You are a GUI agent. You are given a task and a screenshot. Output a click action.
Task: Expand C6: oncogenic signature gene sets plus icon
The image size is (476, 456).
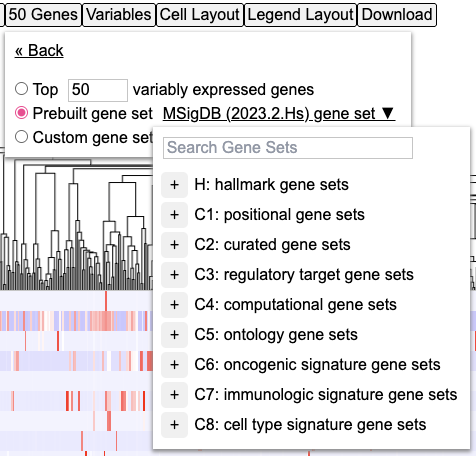tap(174, 365)
